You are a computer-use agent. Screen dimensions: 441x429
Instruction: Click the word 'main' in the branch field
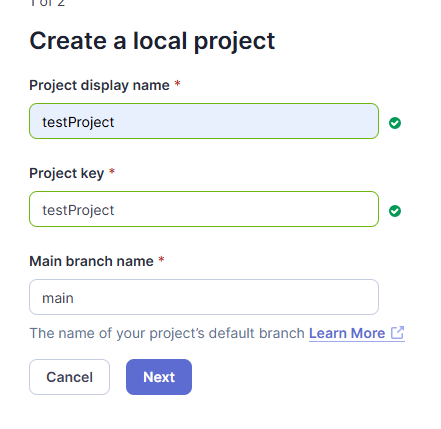tap(58, 298)
